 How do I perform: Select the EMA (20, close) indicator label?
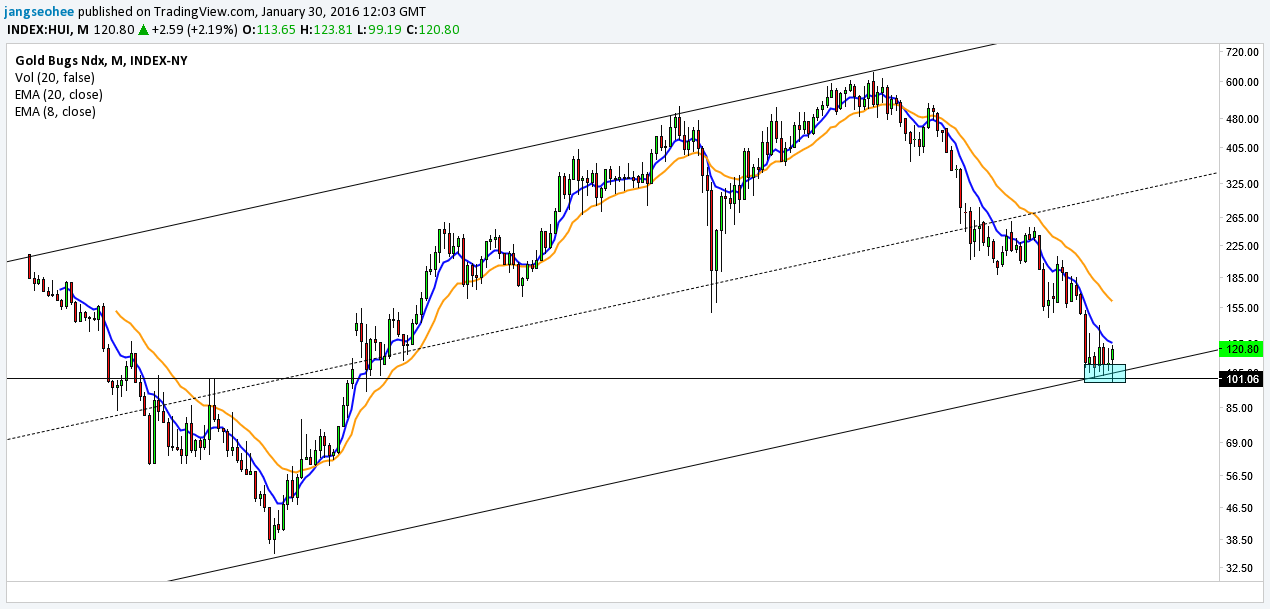[x=59, y=94]
